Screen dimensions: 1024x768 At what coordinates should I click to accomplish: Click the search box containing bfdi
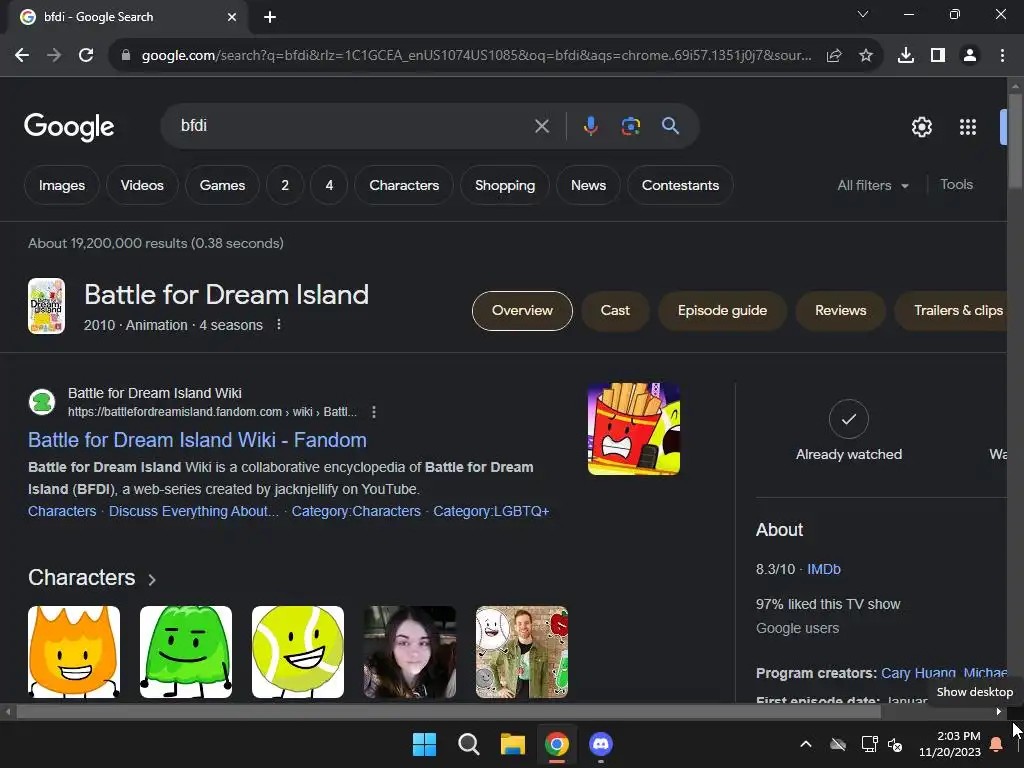click(353, 126)
